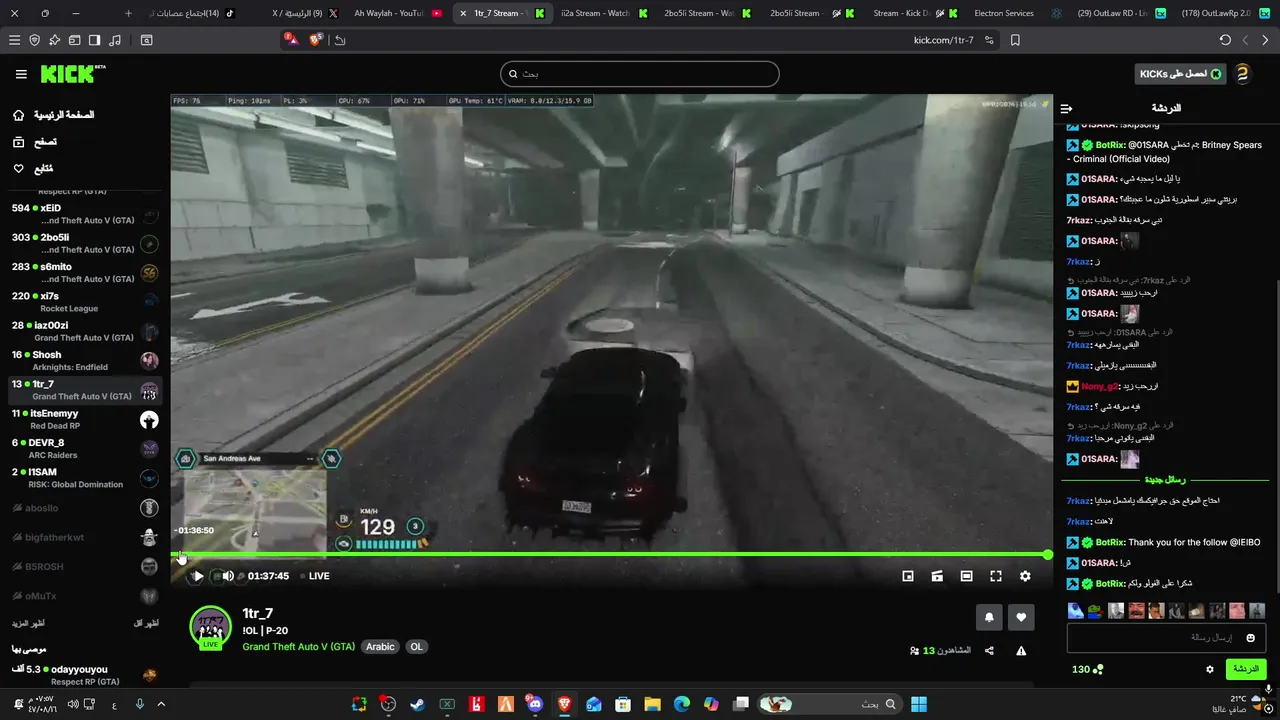Open the video player settings gear
This screenshot has width=1280, height=720.
click(x=1025, y=576)
